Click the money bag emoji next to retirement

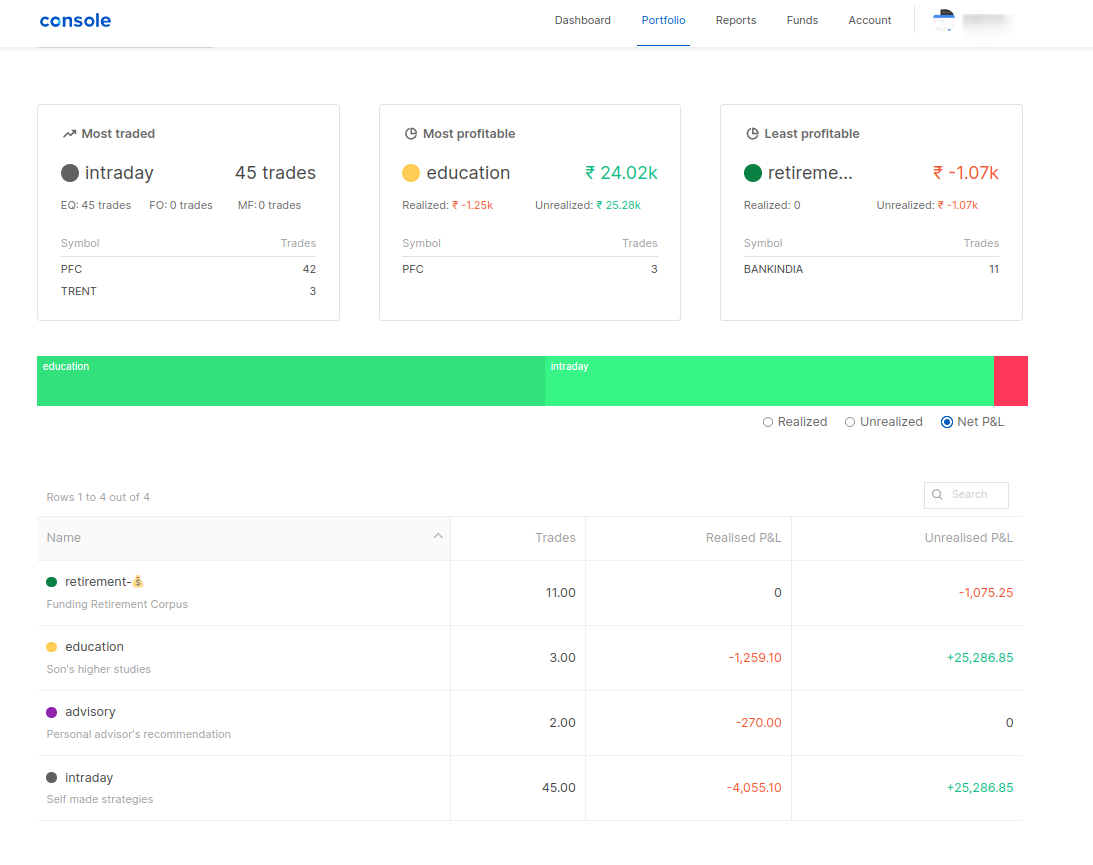coord(137,580)
